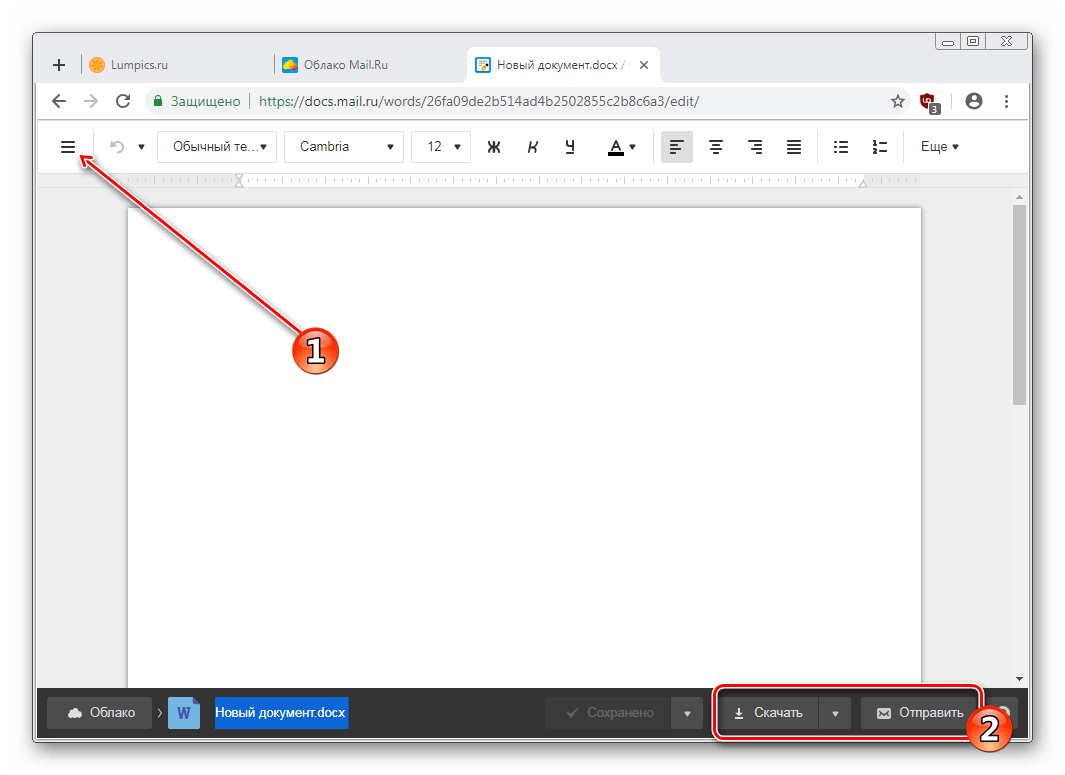Toggle italic formatting (К)

[x=532, y=147]
